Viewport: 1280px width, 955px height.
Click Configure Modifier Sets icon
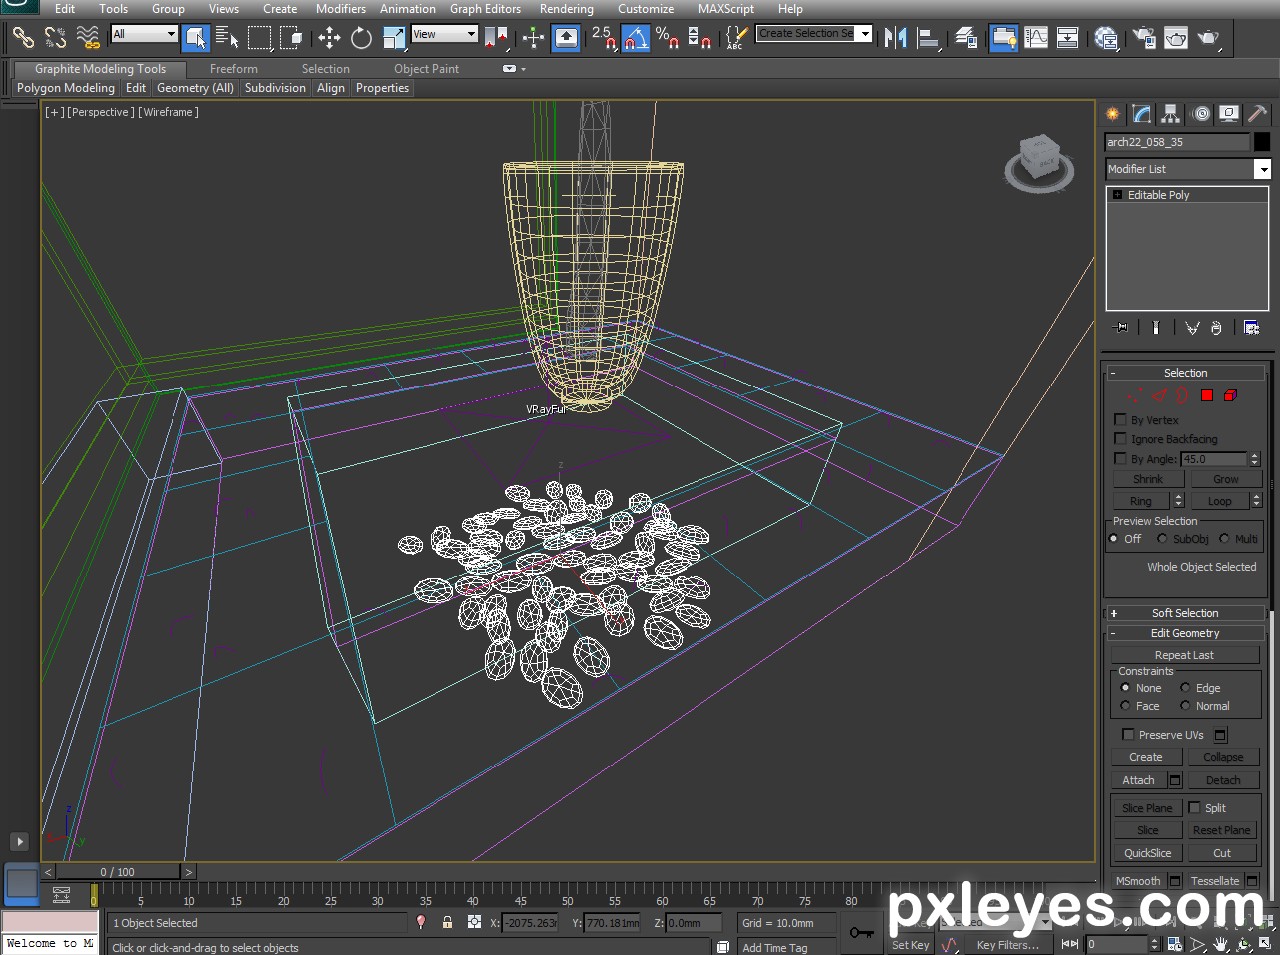point(1251,327)
